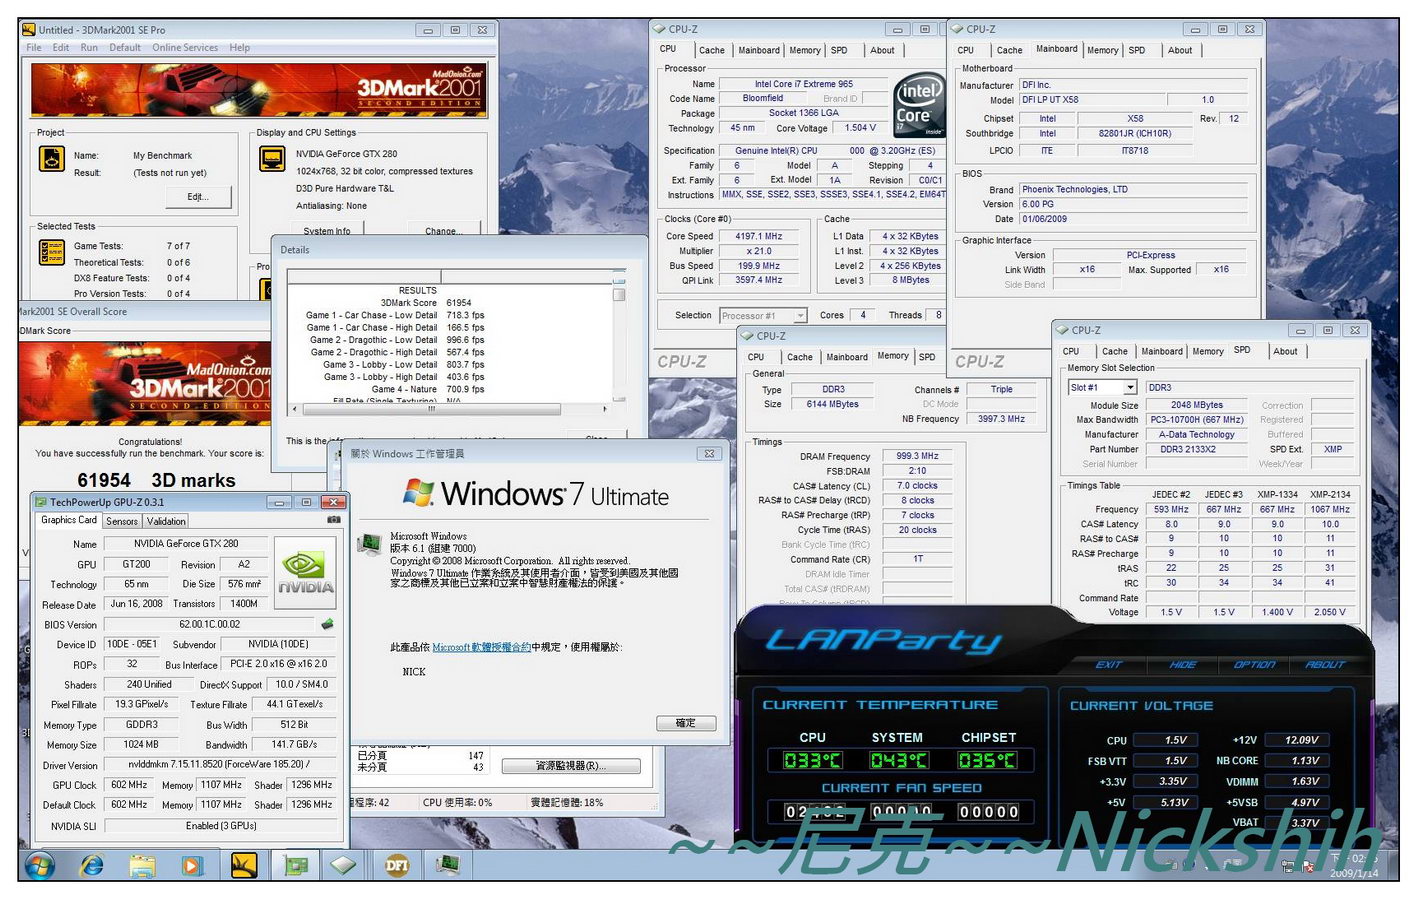The height and width of the screenshot is (900, 1418).
Task: Click Microsoft license terms link
Action: (x=482, y=647)
